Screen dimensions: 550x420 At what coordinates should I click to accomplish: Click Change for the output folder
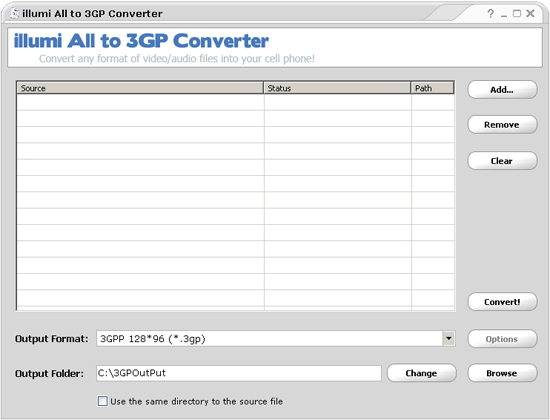click(x=422, y=373)
